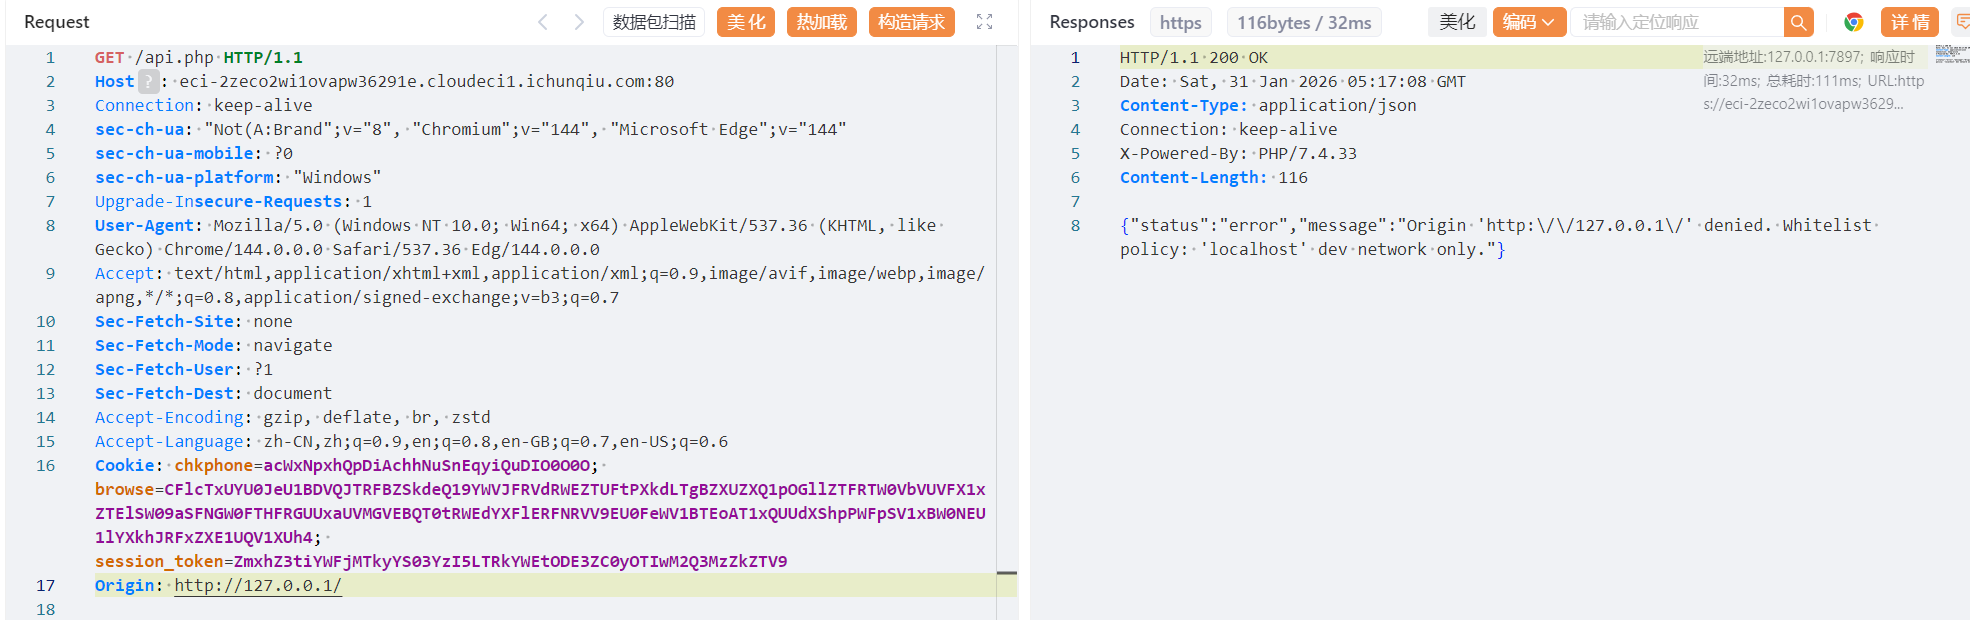This screenshot has height=620, width=1970.
Task: Go to the next request with right chevron
Action: point(579,22)
